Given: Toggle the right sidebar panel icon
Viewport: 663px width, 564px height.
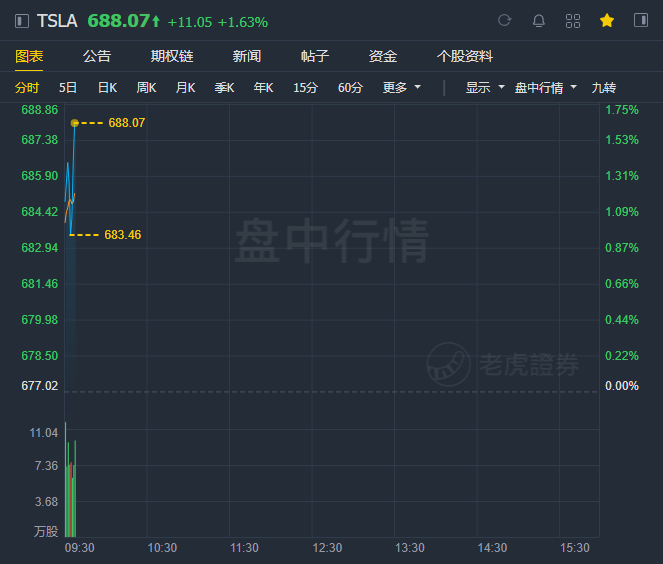Looking at the screenshot, I should [x=641, y=20].
